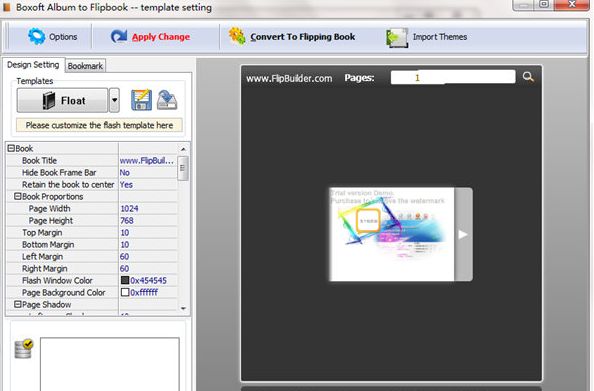This screenshot has width=594, height=391.
Task: Click the database checkmark icon
Action: [23, 349]
